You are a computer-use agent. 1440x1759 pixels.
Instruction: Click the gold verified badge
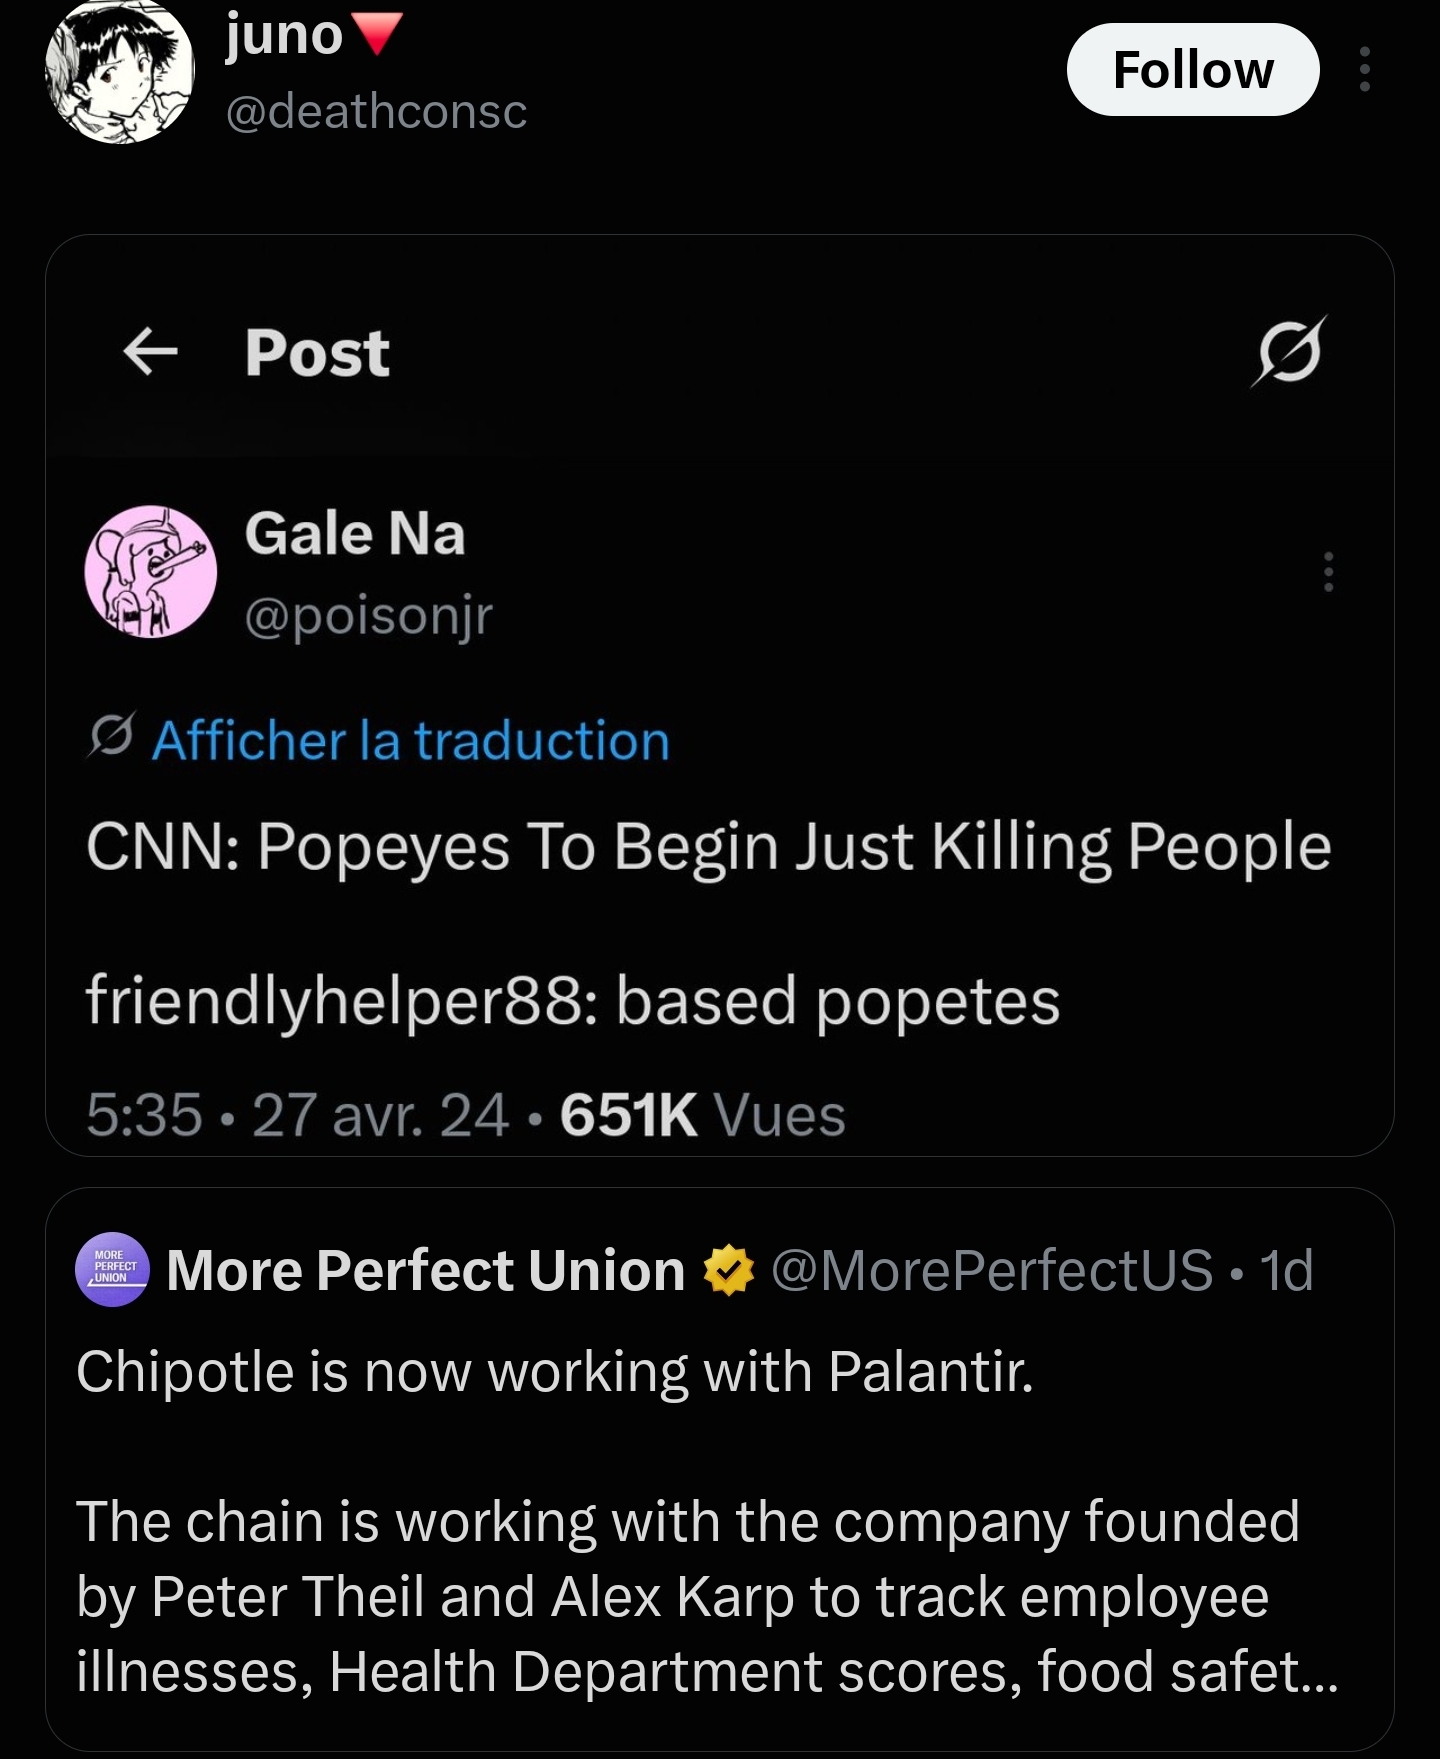(729, 1270)
